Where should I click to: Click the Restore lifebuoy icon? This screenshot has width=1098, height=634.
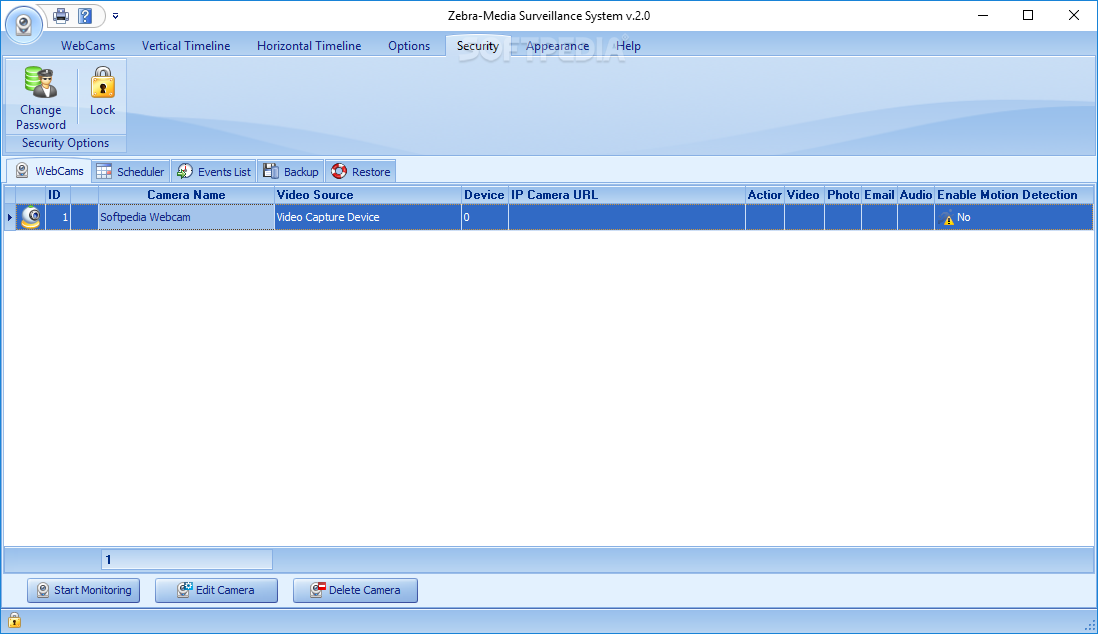click(339, 171)
